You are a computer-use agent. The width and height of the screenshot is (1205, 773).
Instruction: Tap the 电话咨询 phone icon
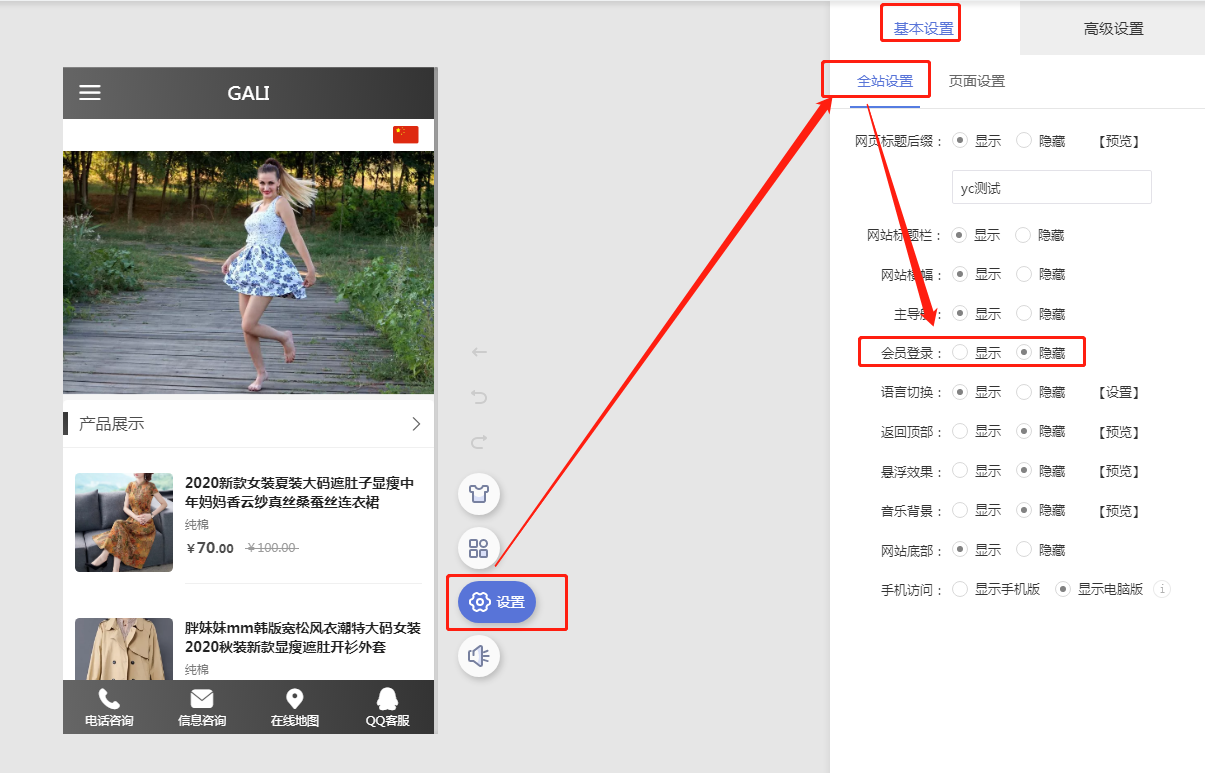(109, 700)
